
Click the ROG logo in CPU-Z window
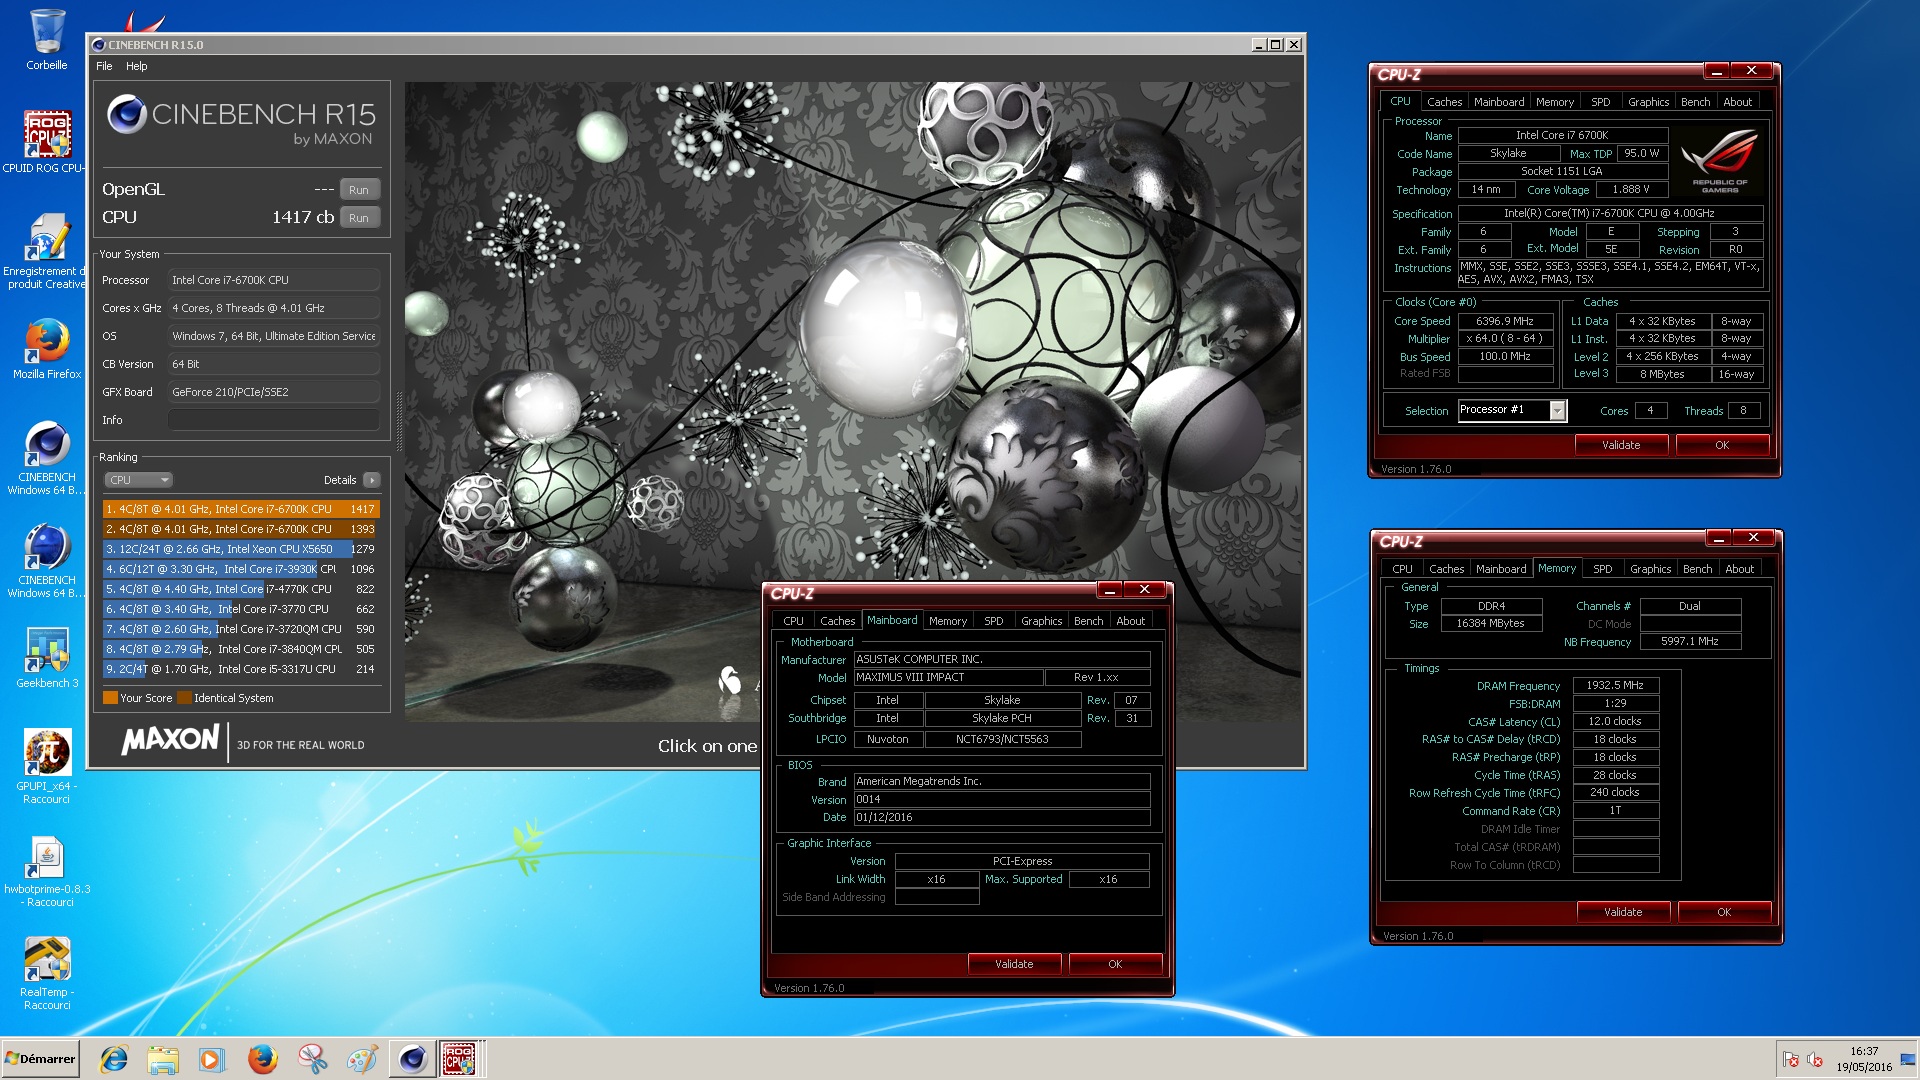pos(1719,160)
